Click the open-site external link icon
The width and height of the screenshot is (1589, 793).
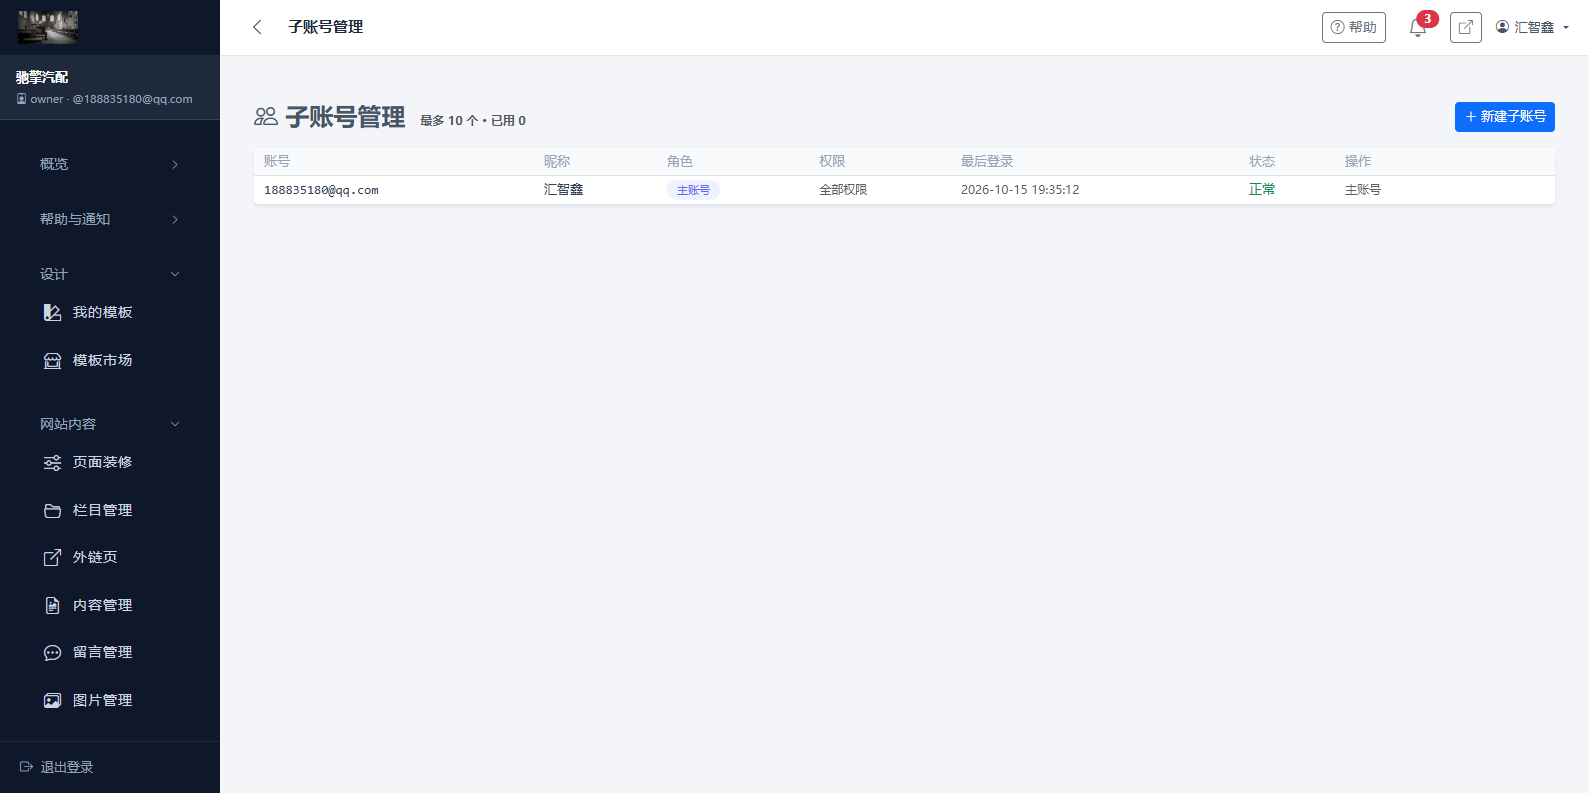[1465, 27]
